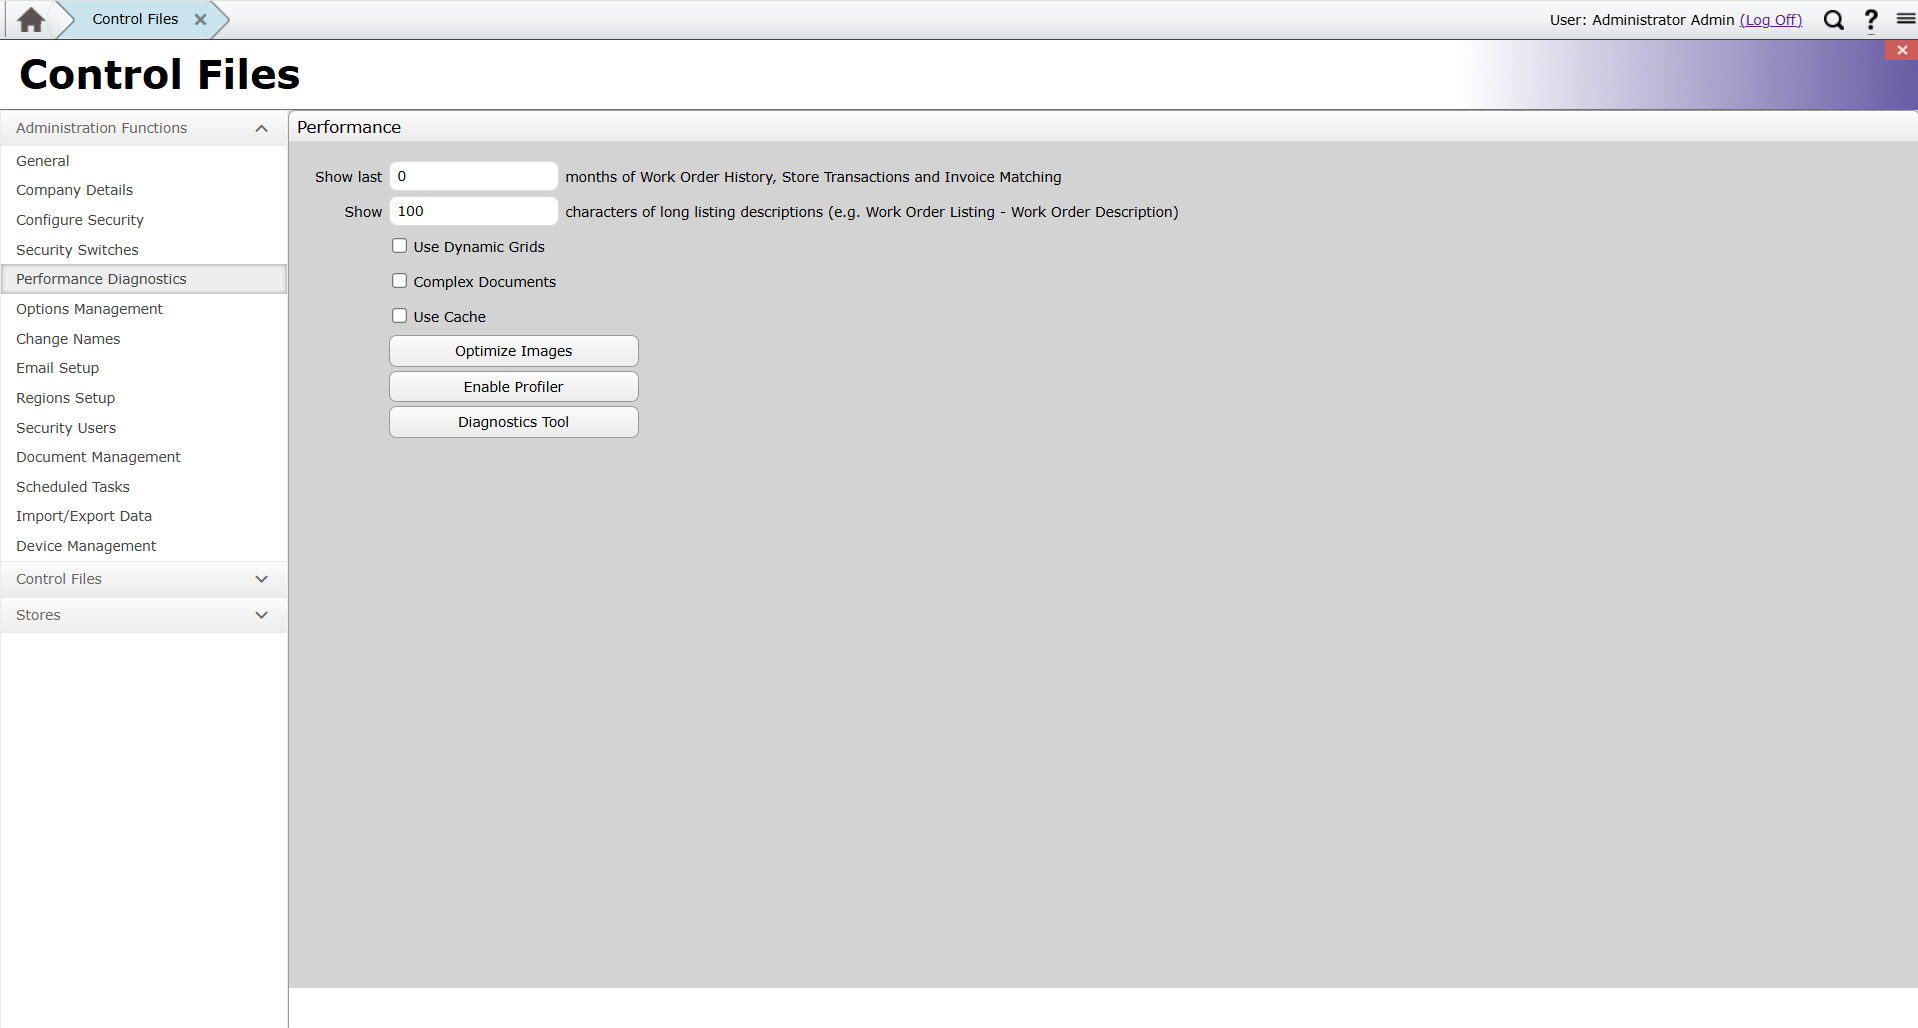Image resolution: width=1918 pixels, height=1028 pixels.
Task: Click the Enable Profiler button
Action: coord(513,387)
